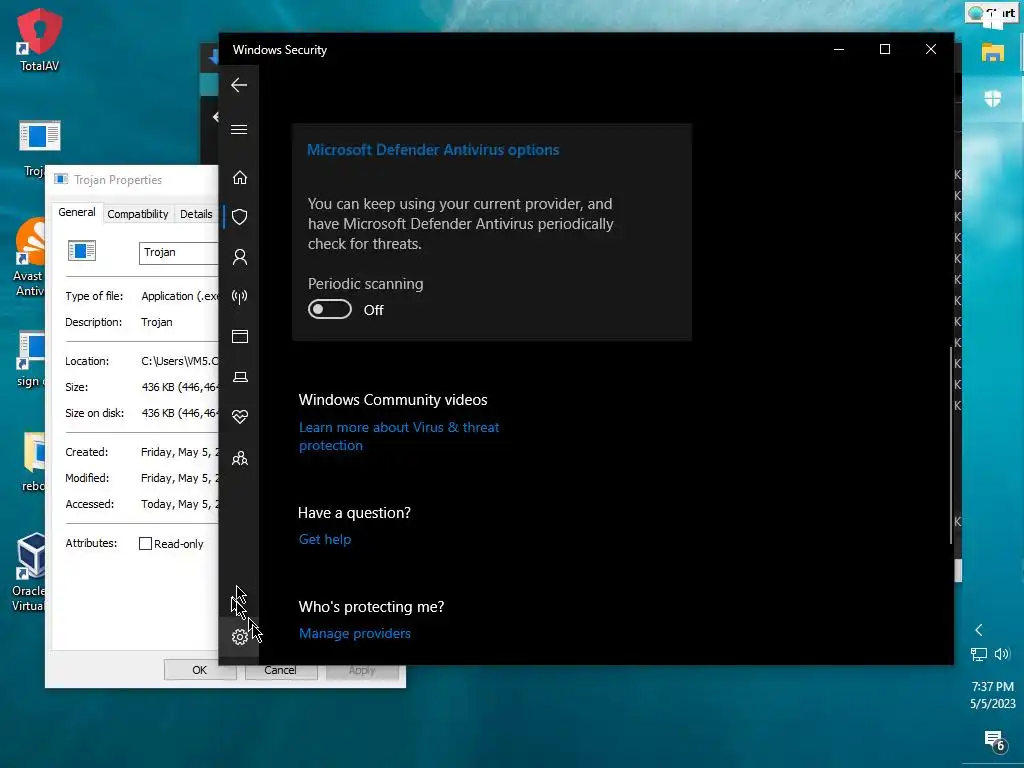Open Device security laptop icon
This screenshot has width=1024, height=768.
[x=240, y=377]
